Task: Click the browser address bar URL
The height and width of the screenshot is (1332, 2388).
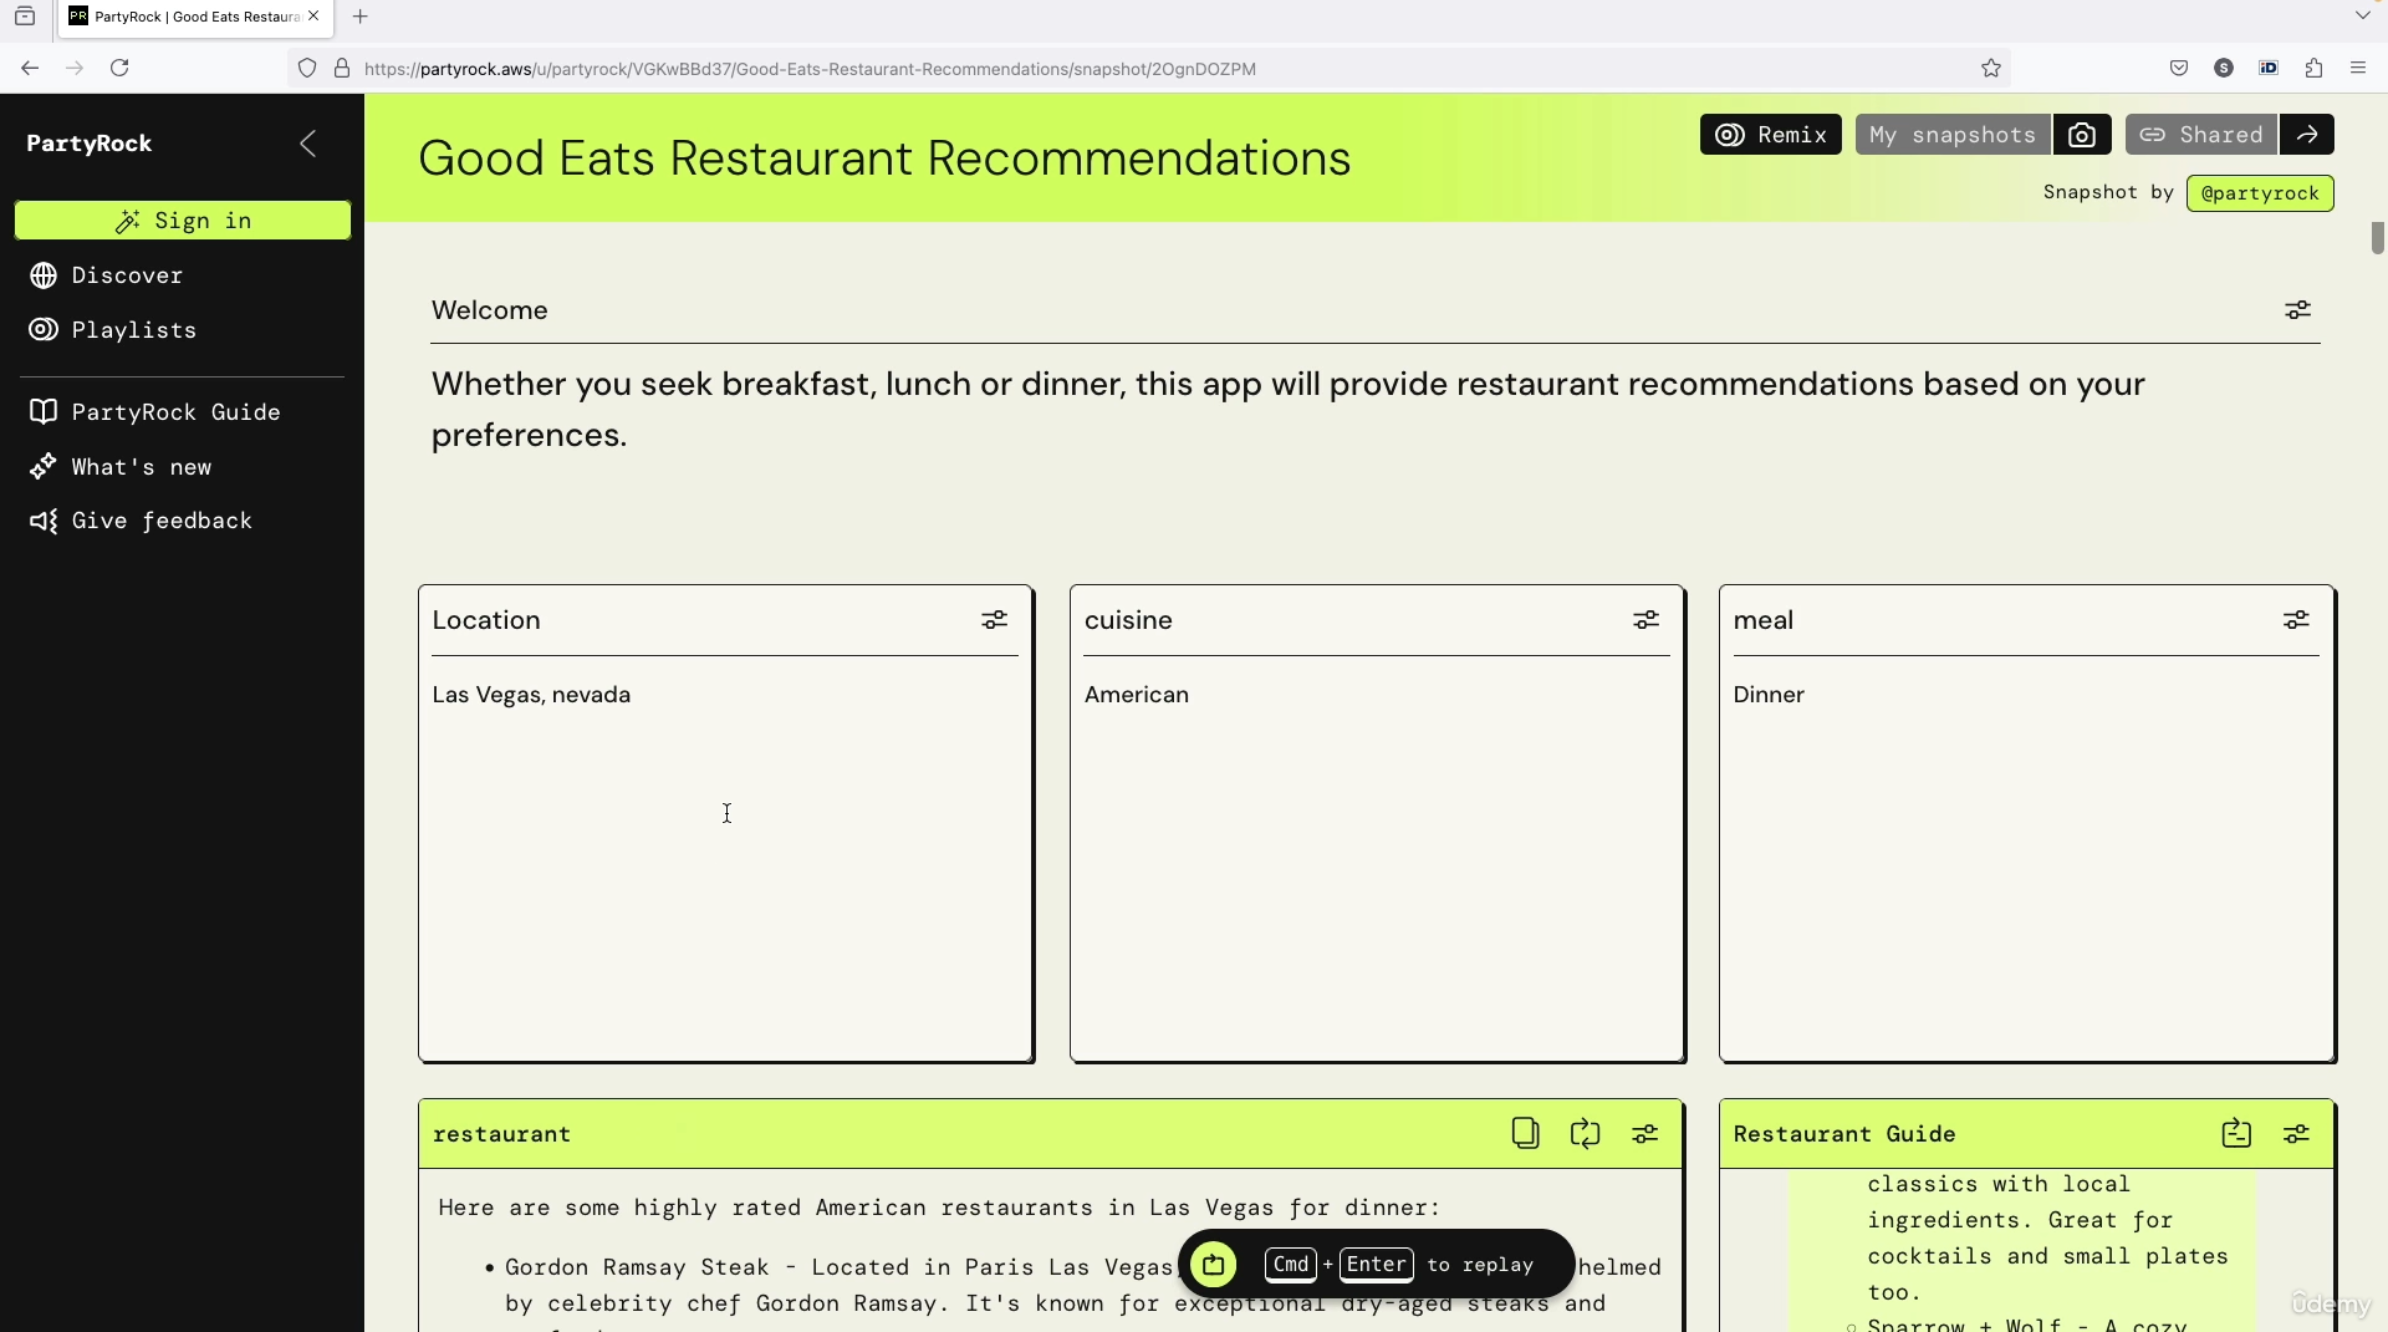Action: coord(810,69)
